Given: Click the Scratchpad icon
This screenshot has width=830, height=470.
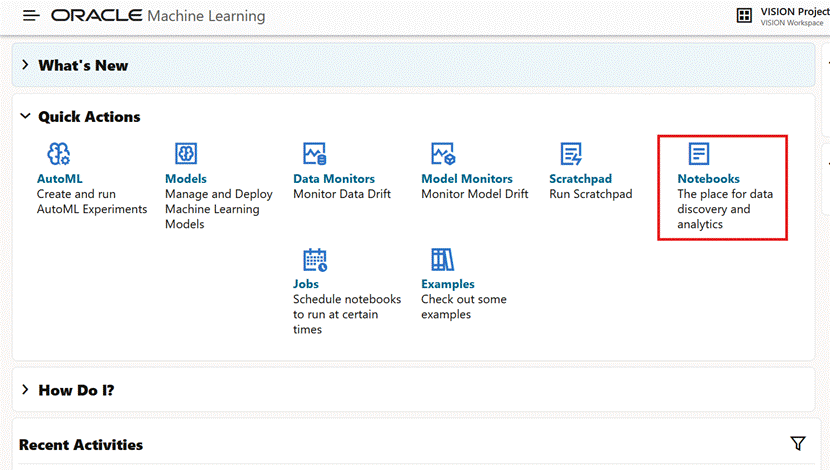Looking at the screenshot, I should pos(571,153).
